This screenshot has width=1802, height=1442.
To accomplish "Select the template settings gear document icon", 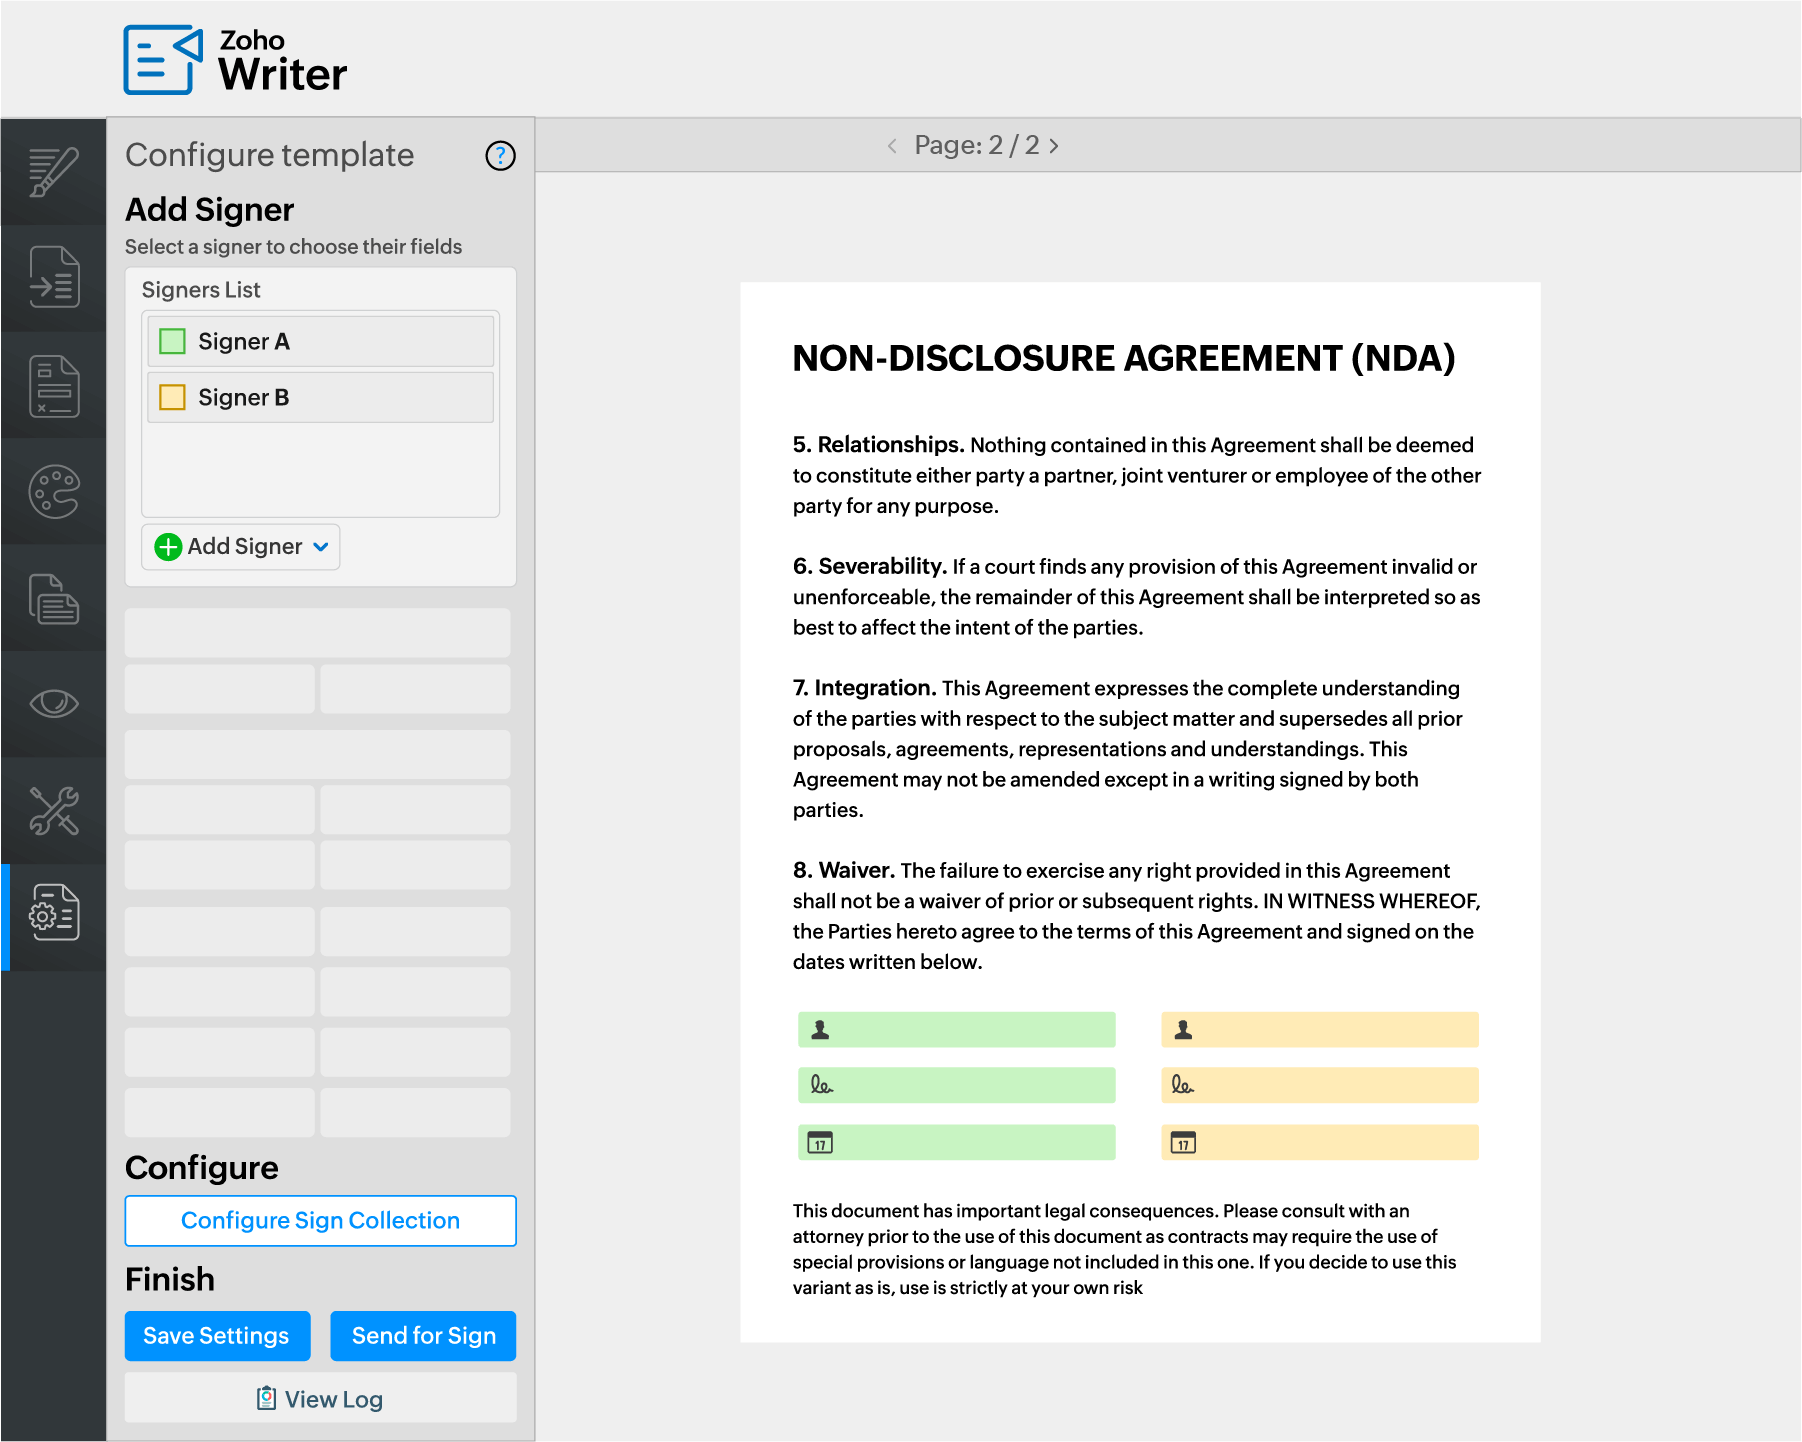I will pos(53,912).
